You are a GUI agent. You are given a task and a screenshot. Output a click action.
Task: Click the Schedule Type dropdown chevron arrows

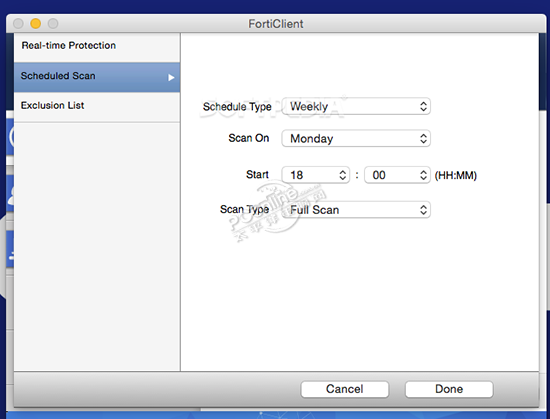[423, 106]
